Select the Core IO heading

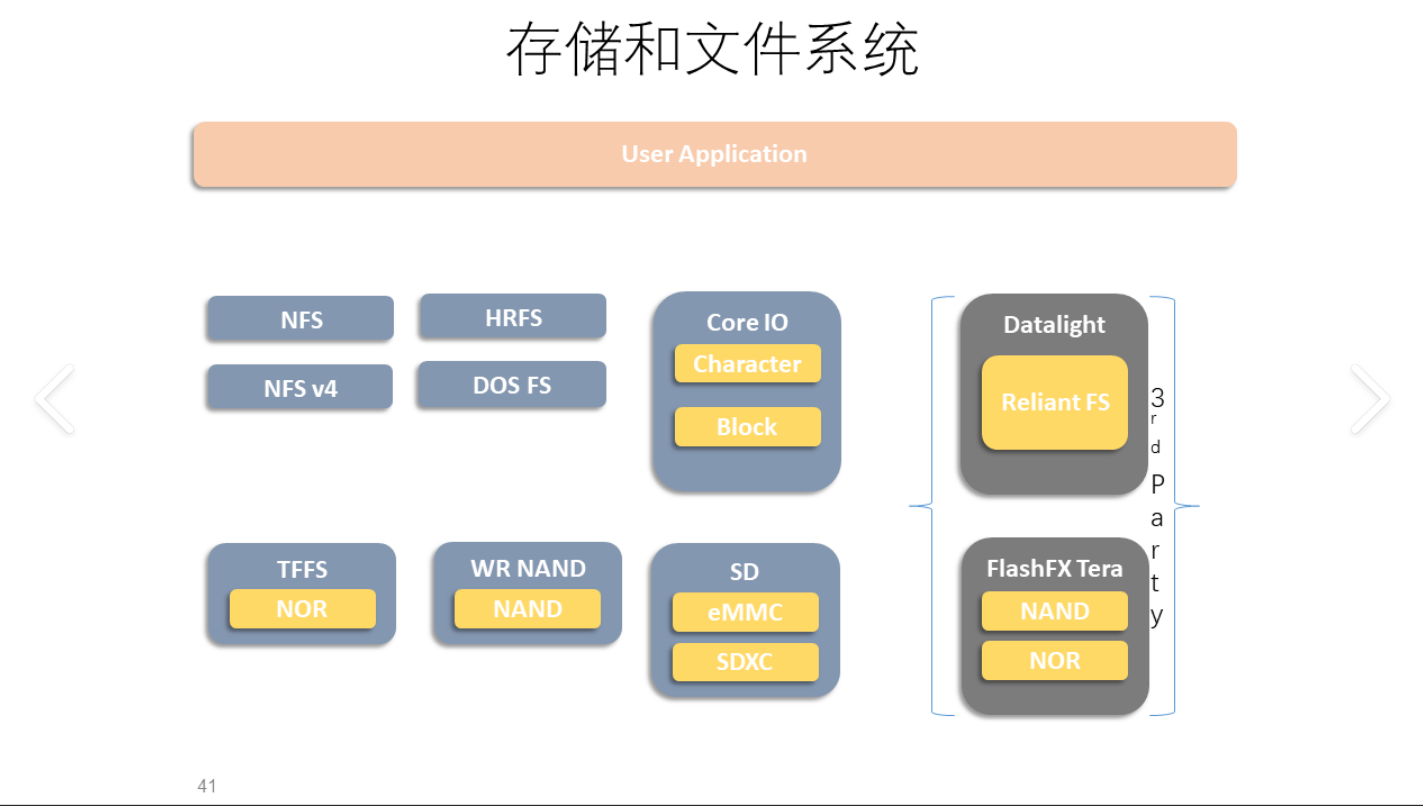pos(747,322)
